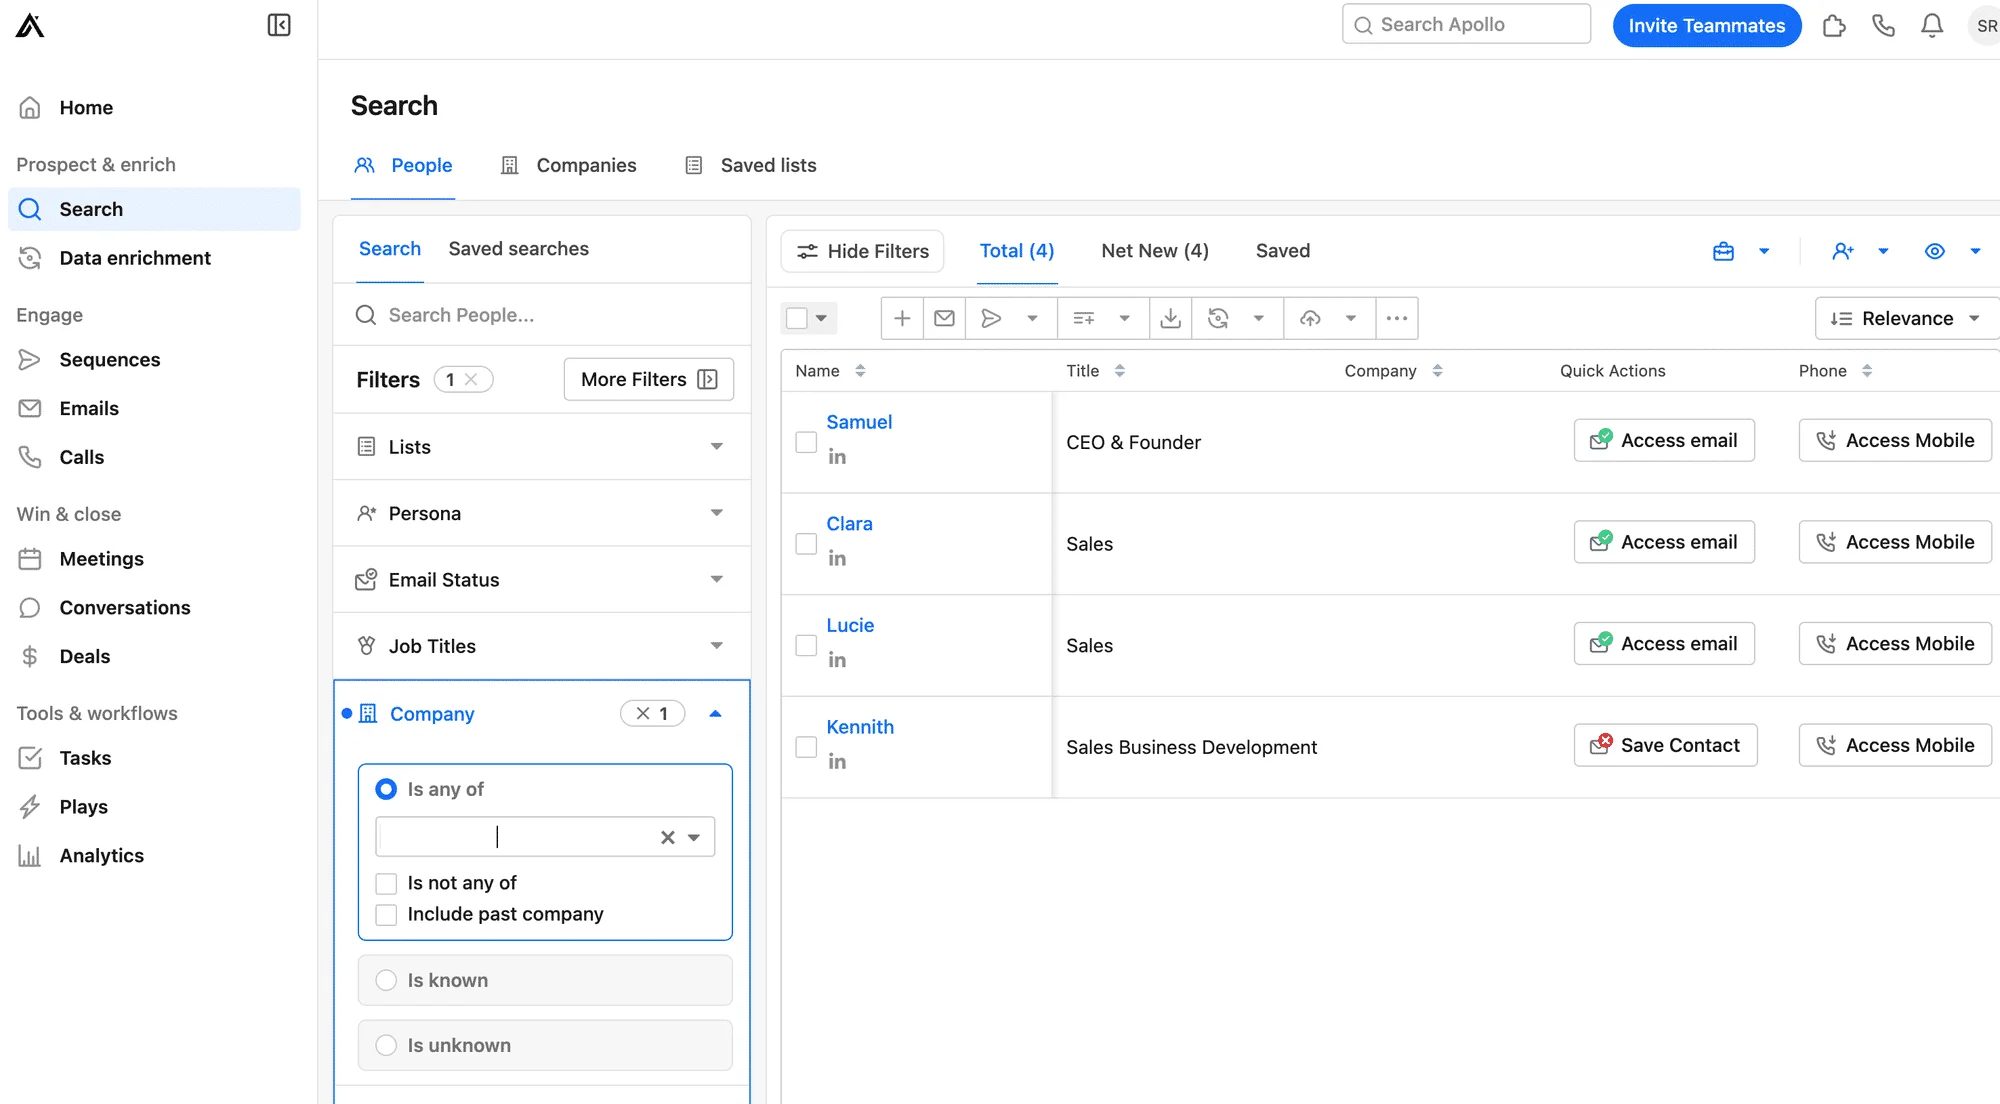
Task: Switch to the Companies tab
Action: click(x=568, y=165)
